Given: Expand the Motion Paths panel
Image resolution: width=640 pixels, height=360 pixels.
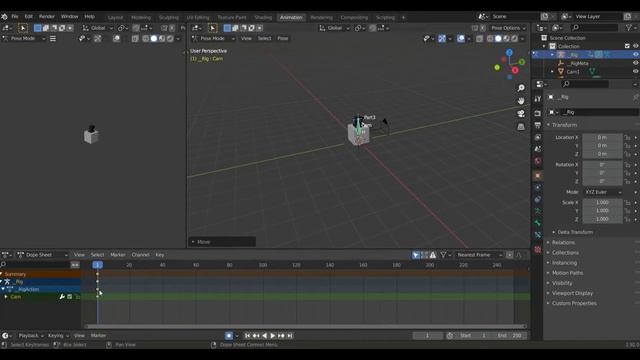Looking at the screenshot, I should 567,273.
